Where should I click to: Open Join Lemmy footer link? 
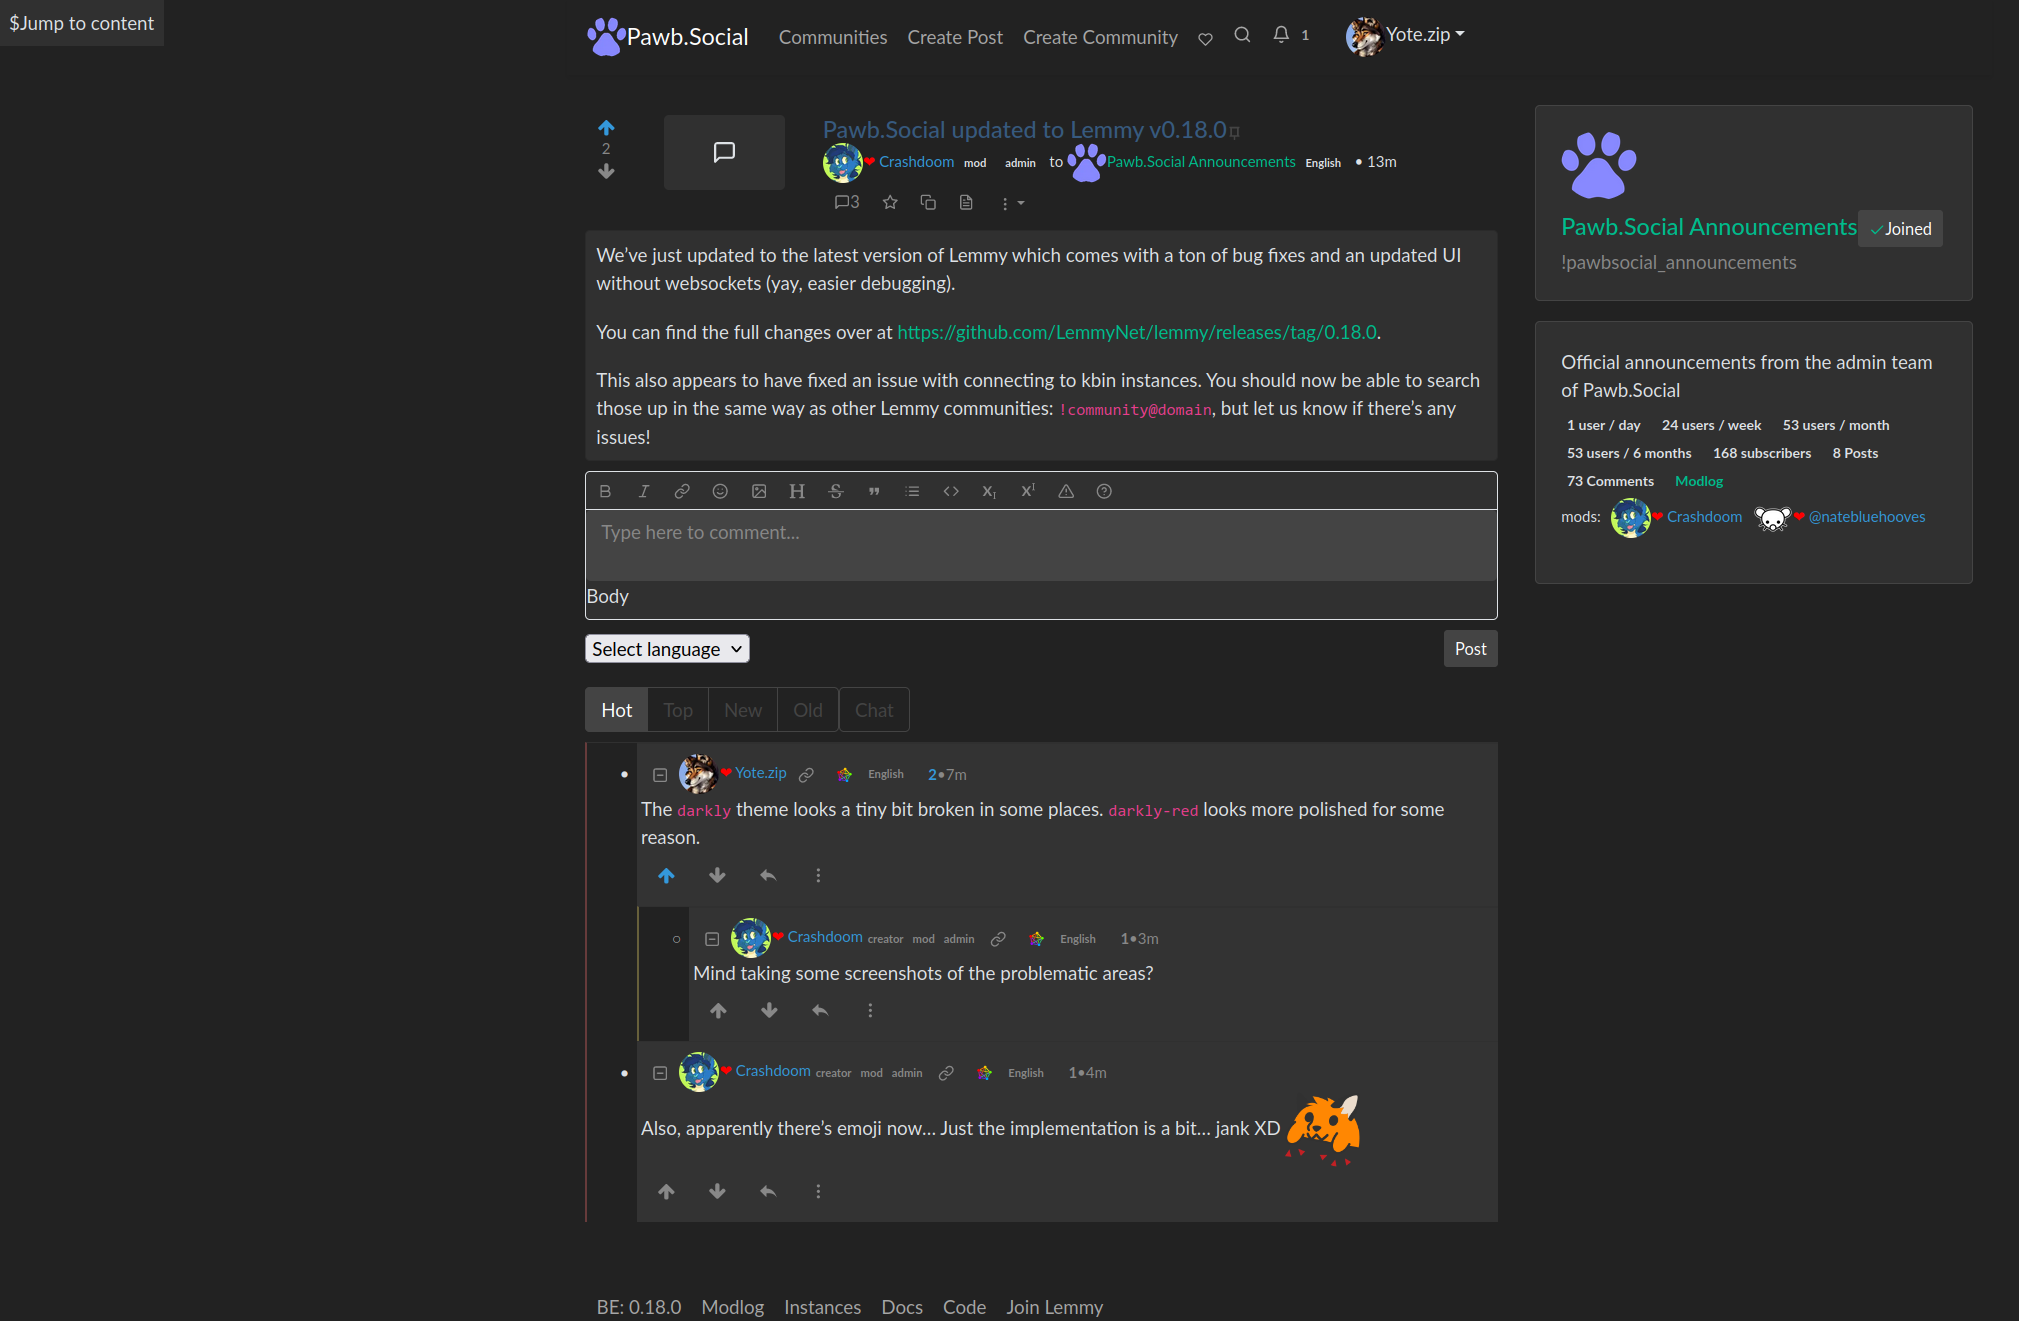[1054, 1307]
